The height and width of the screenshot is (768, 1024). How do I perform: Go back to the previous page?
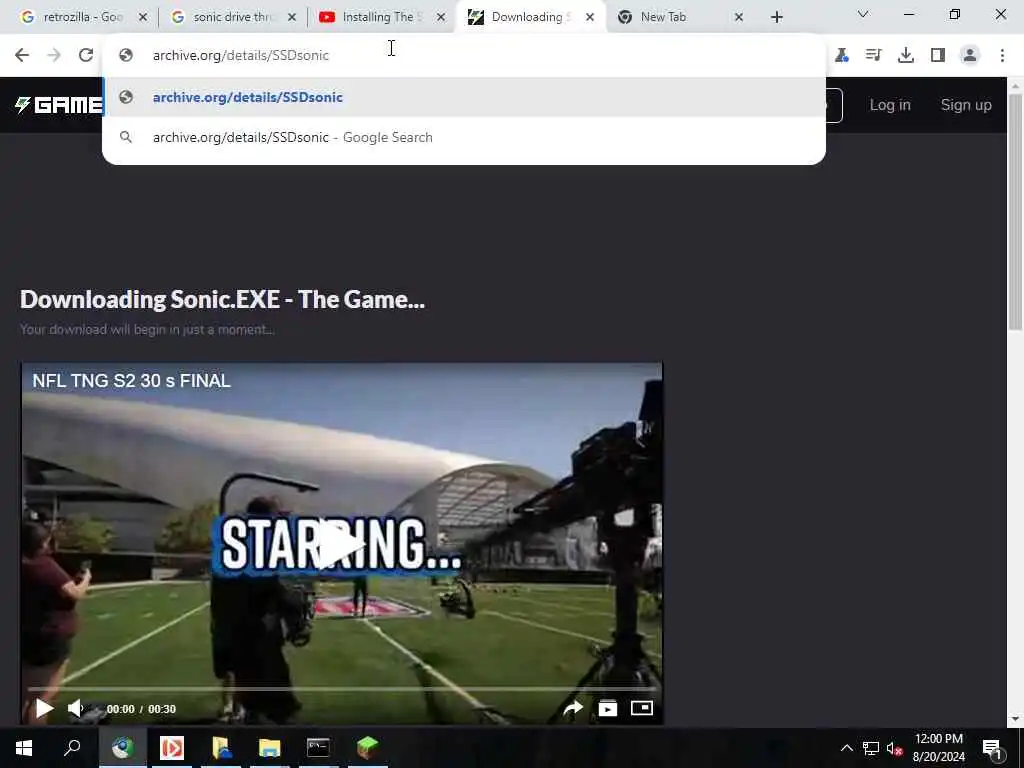[22, 56]
